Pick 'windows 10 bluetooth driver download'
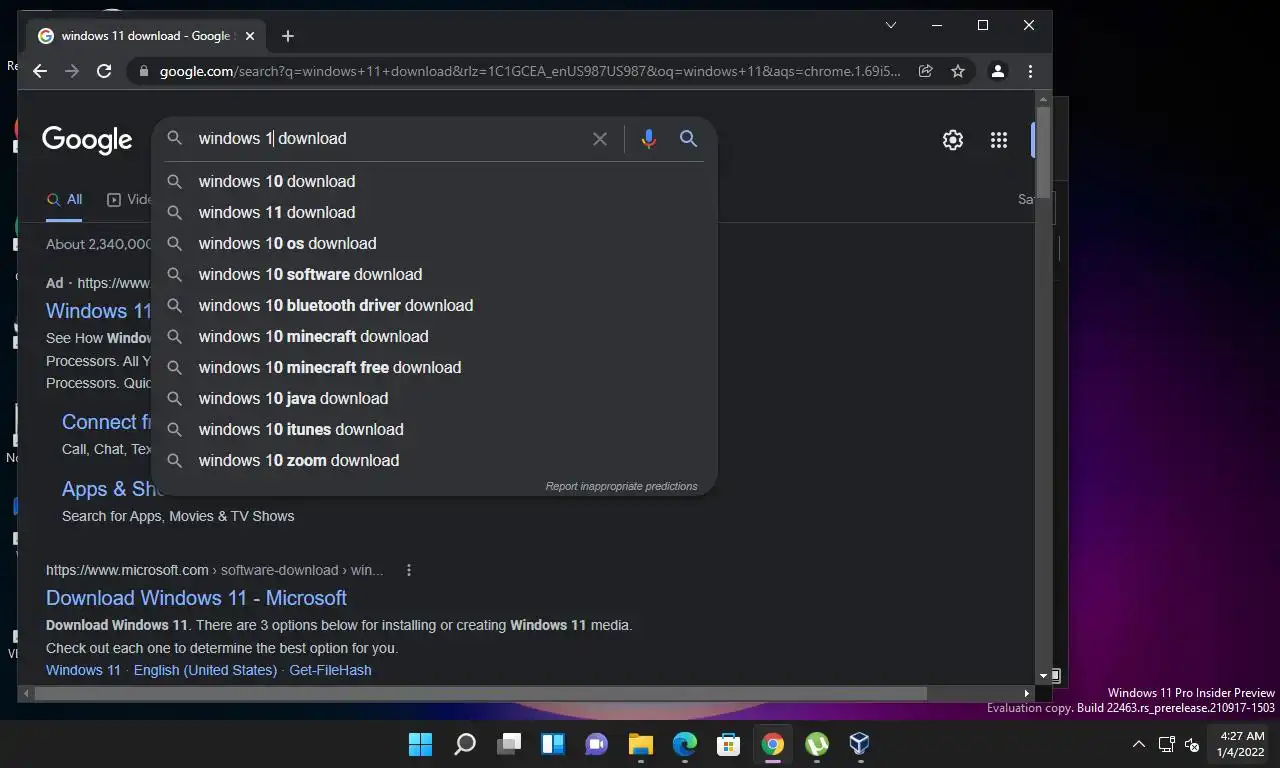The width and height of the screenshot is (1280, 768). click(434, 305)
